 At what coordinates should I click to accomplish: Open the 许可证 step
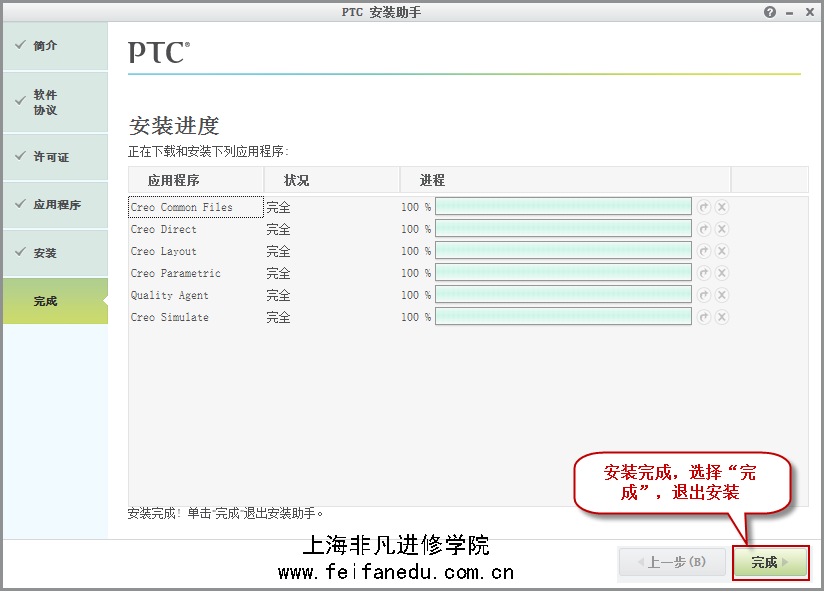tap(55, 157)
